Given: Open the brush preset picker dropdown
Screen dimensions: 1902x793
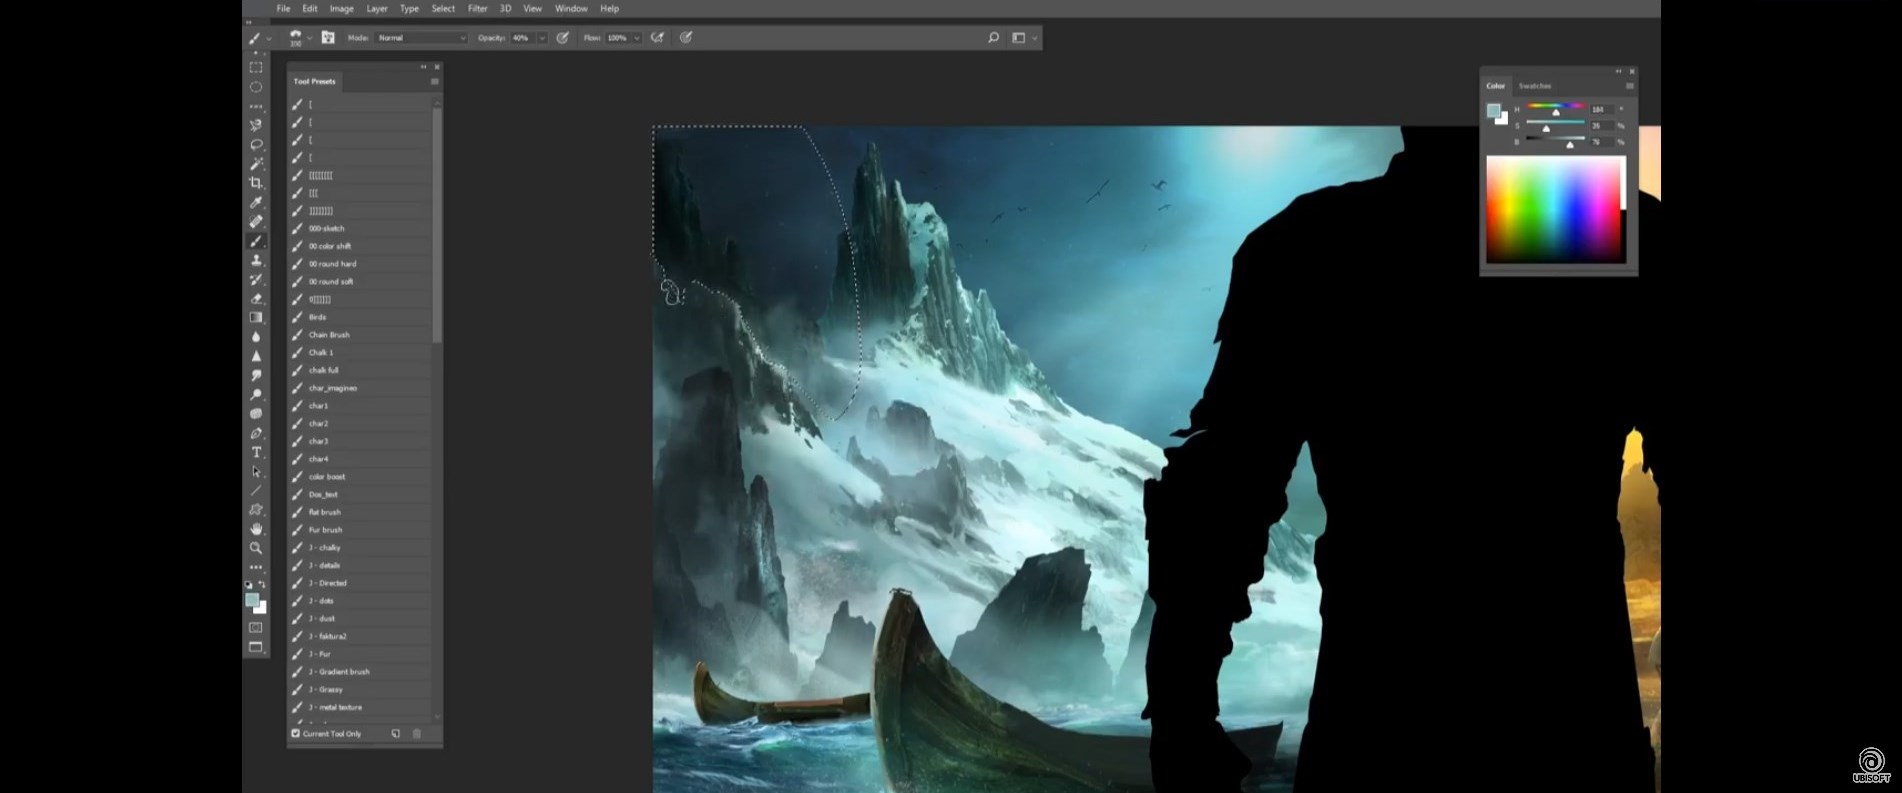Looking at the screenshot, I should [x=310, y=38].
